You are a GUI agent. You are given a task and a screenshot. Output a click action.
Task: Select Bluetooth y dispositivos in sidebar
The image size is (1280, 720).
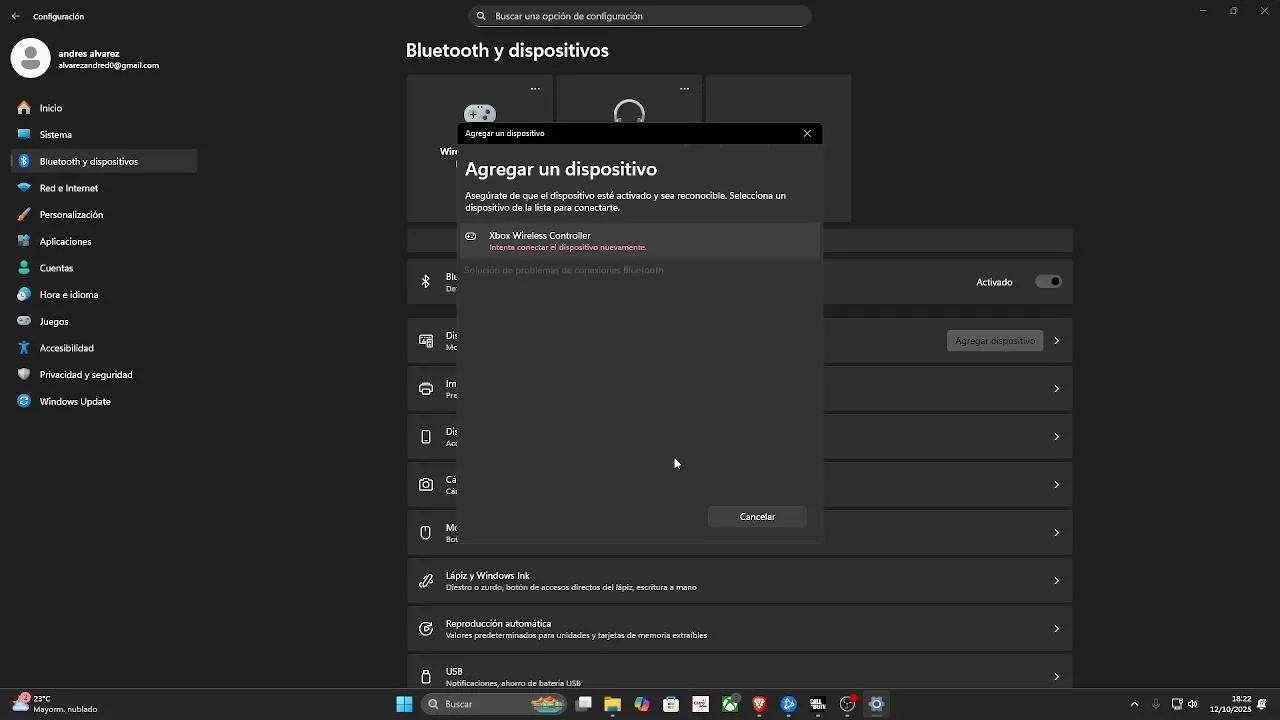tap(104, 161)
